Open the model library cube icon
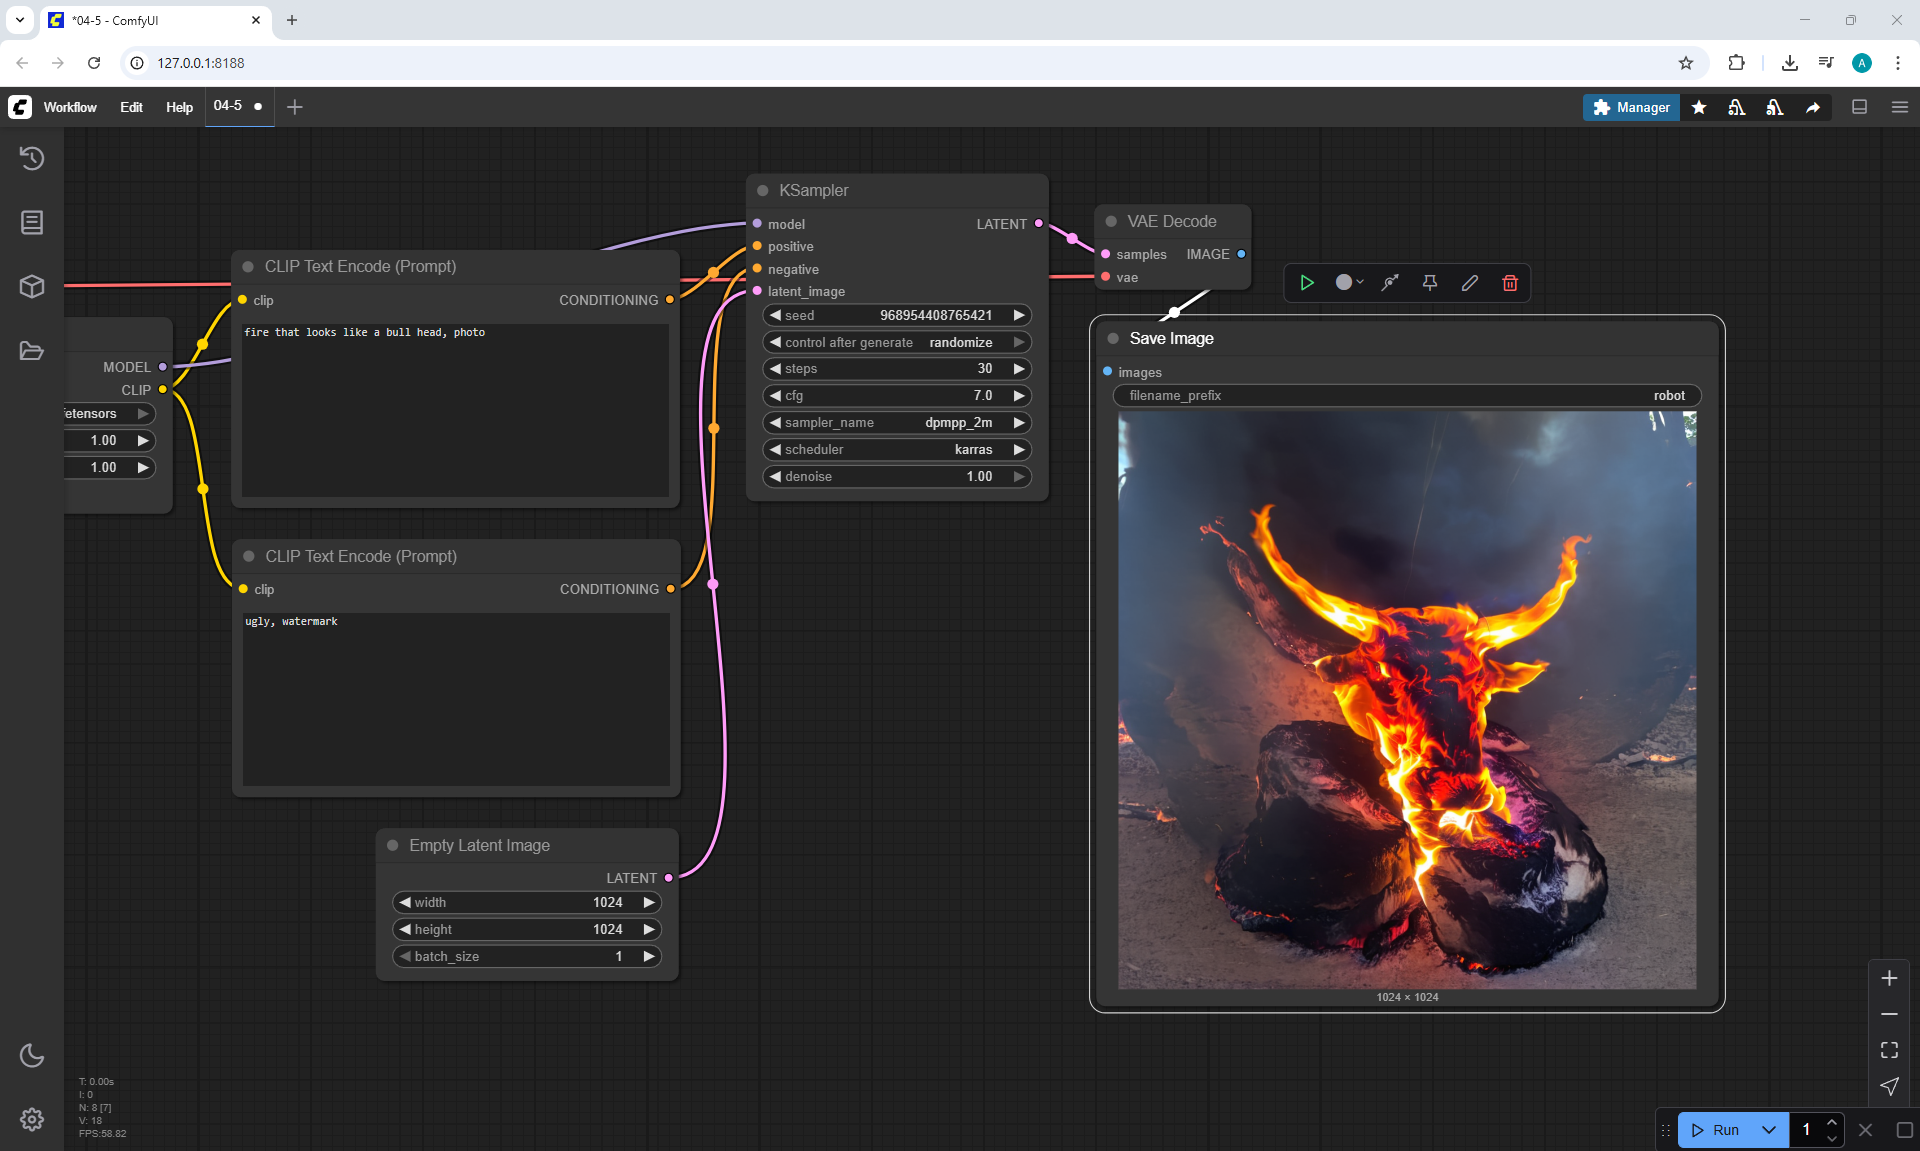Viewport: 1920px width, 1151px height. [x=32, y=287]
